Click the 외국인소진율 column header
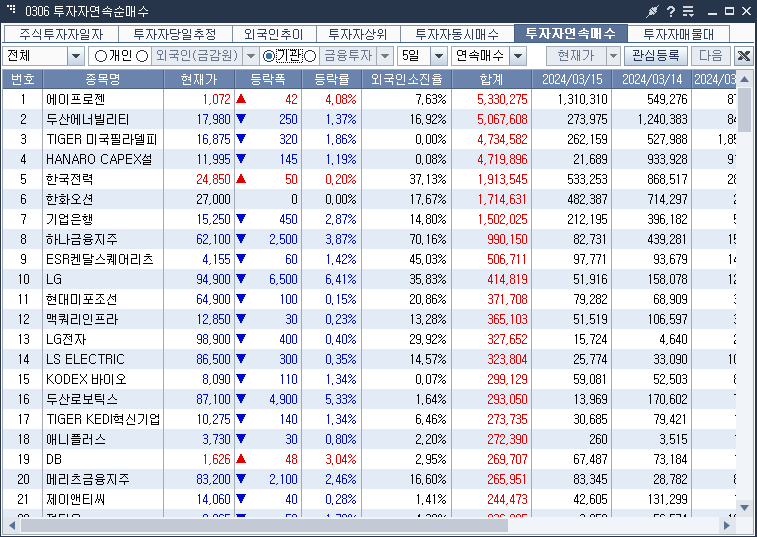Screen dimensions: 757x537 point(407,79)
